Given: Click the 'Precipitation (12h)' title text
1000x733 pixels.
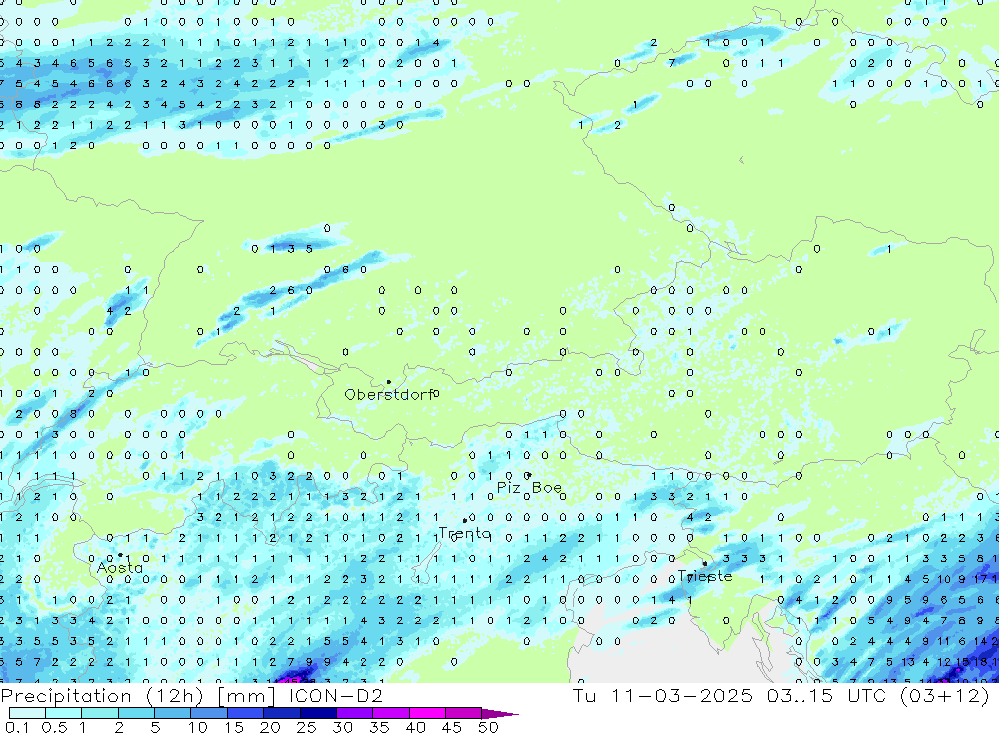Looking at the screenshot, I should coord(102,696).
